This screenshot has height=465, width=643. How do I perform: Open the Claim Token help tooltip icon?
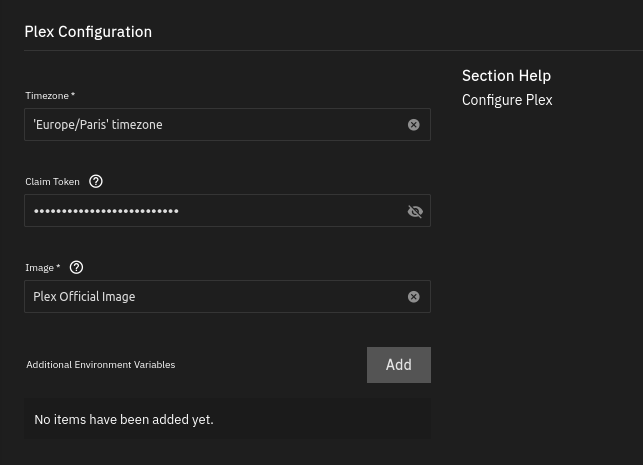(96, 182)
